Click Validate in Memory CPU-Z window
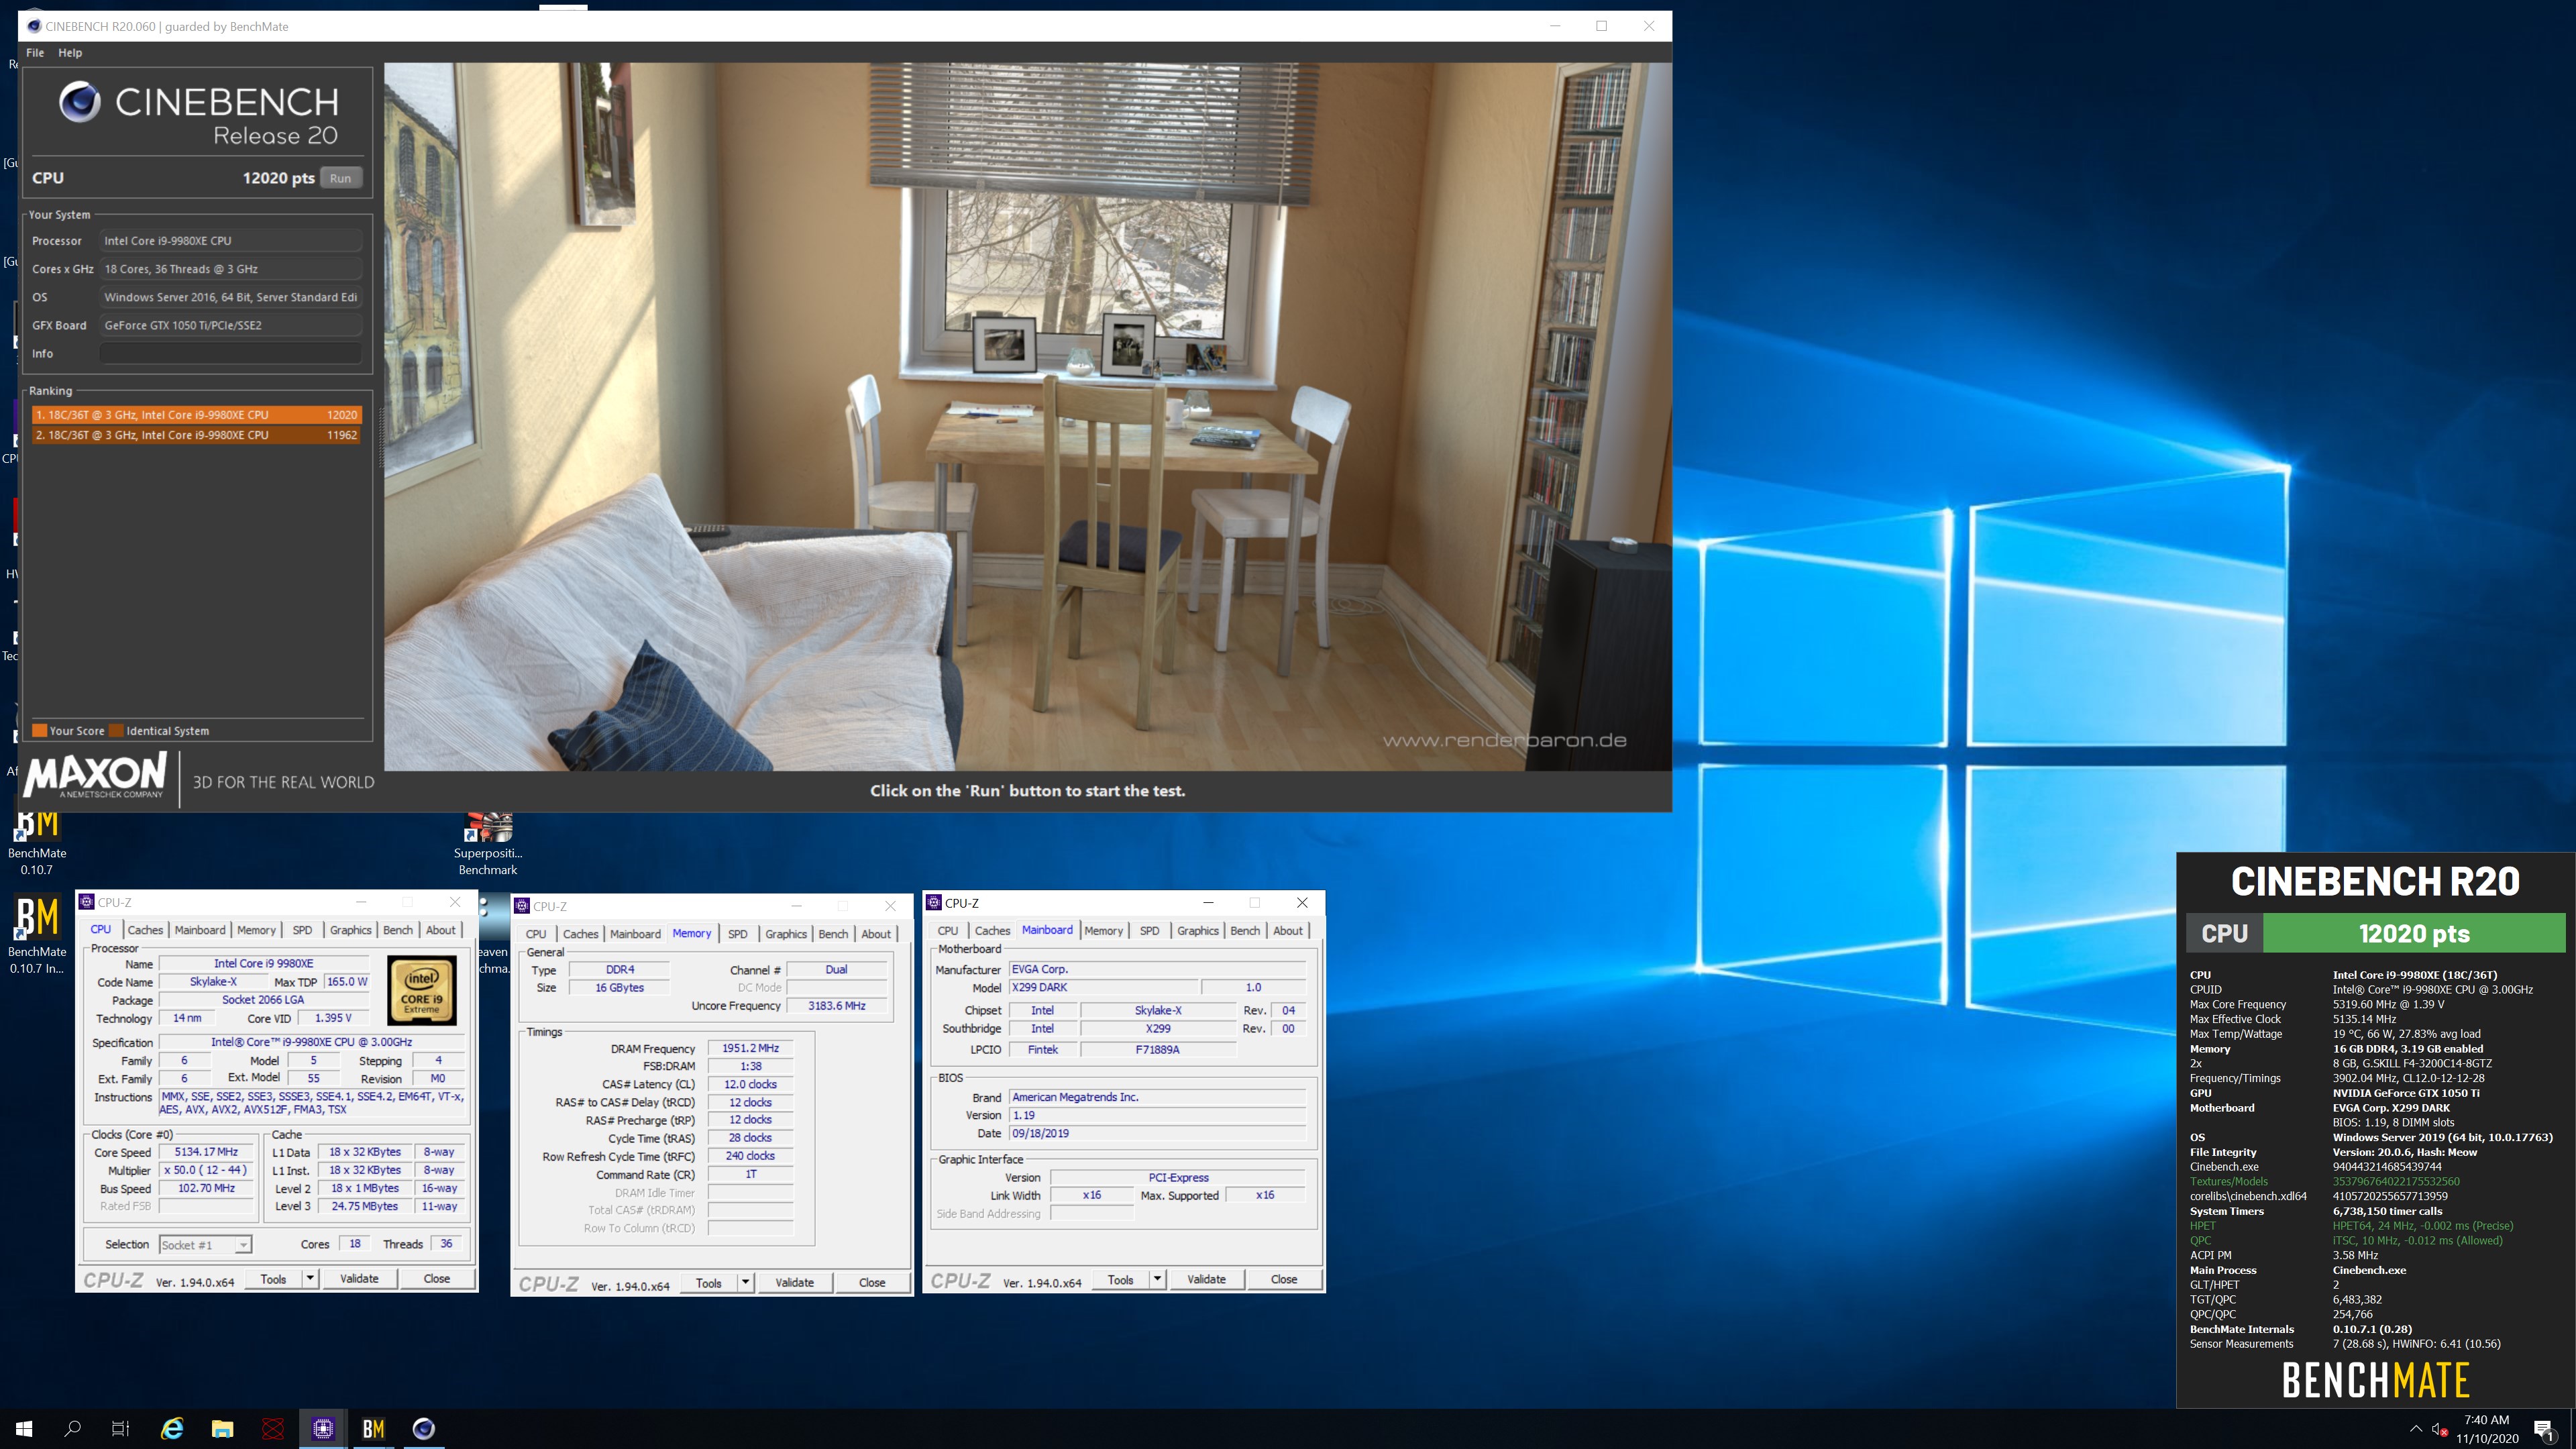Viewport: 2576px width, 1449px height. 795,1283
